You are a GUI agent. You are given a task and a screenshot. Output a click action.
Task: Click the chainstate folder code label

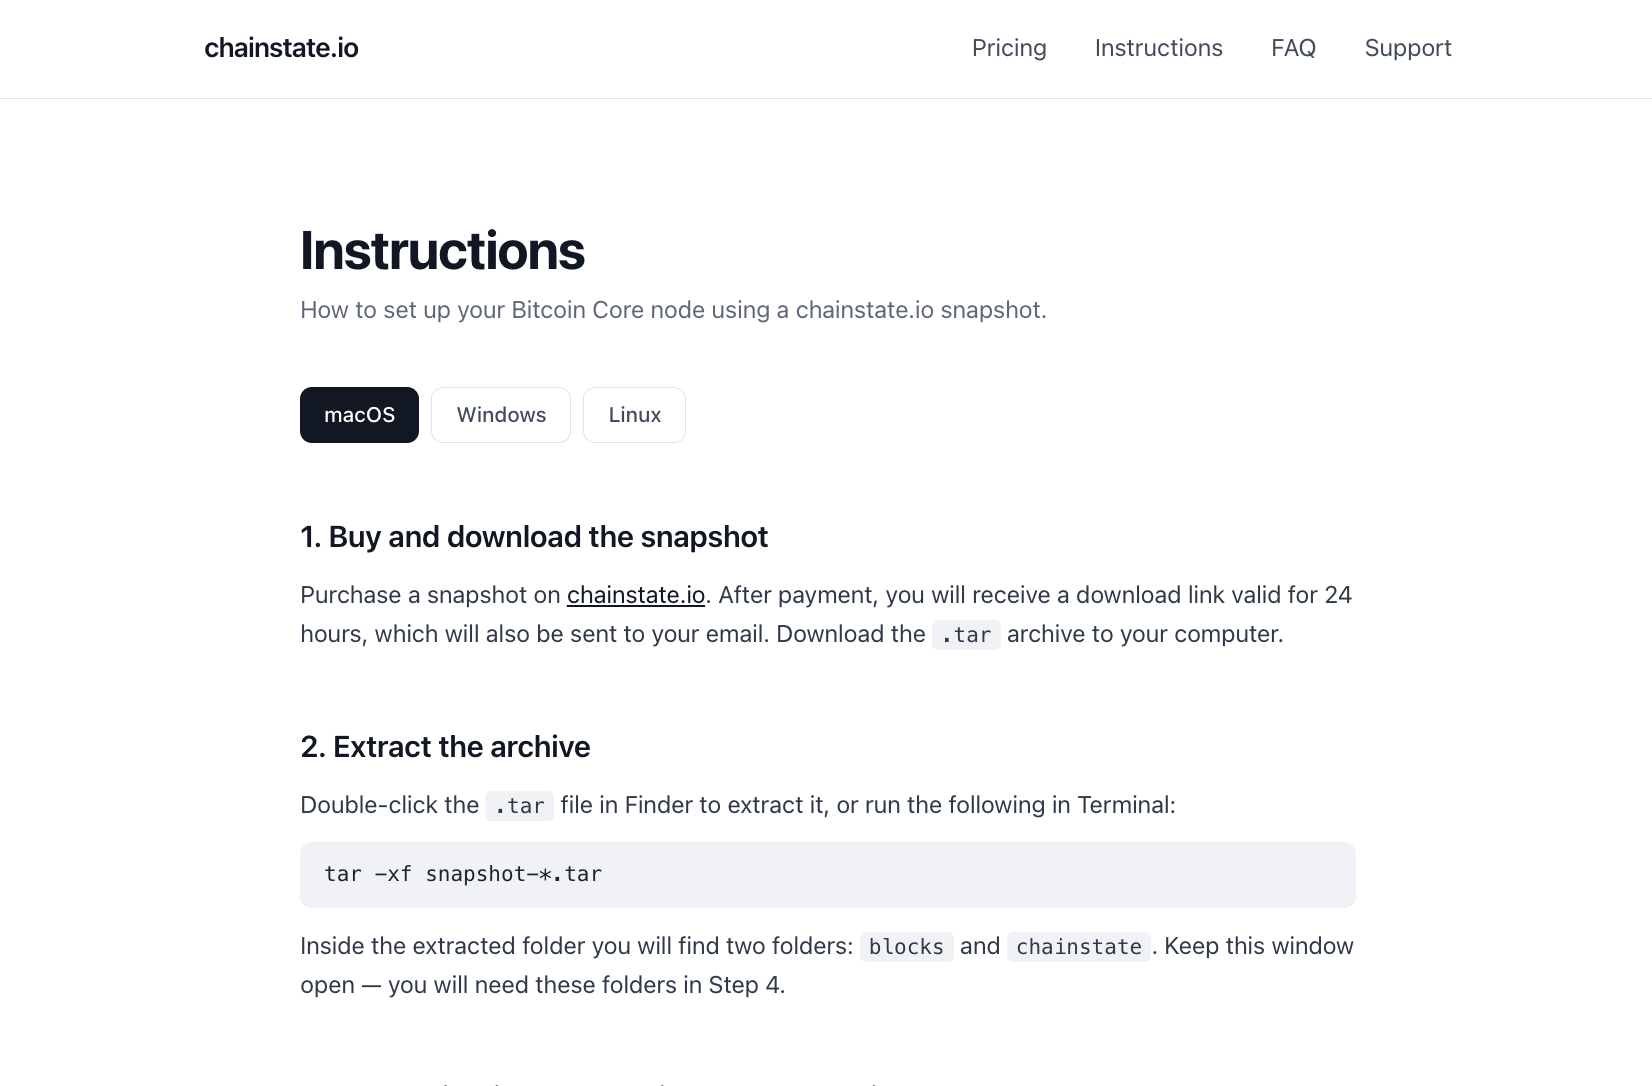pyautogui.click(x=1078, y=946)
